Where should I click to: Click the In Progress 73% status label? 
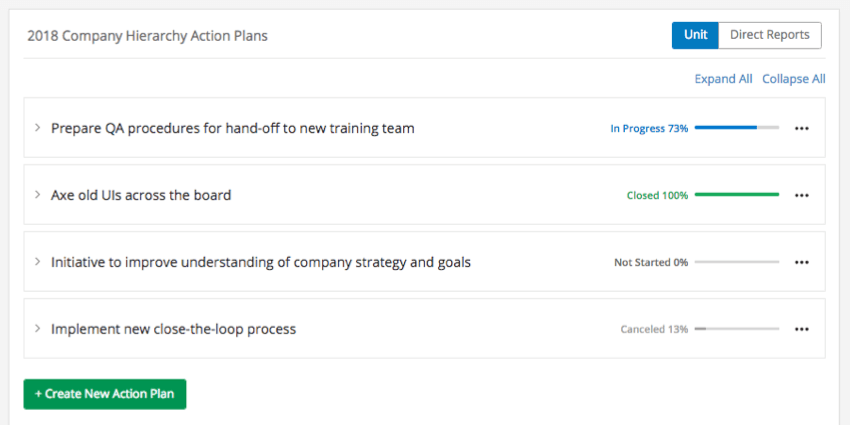coord(649,128)
